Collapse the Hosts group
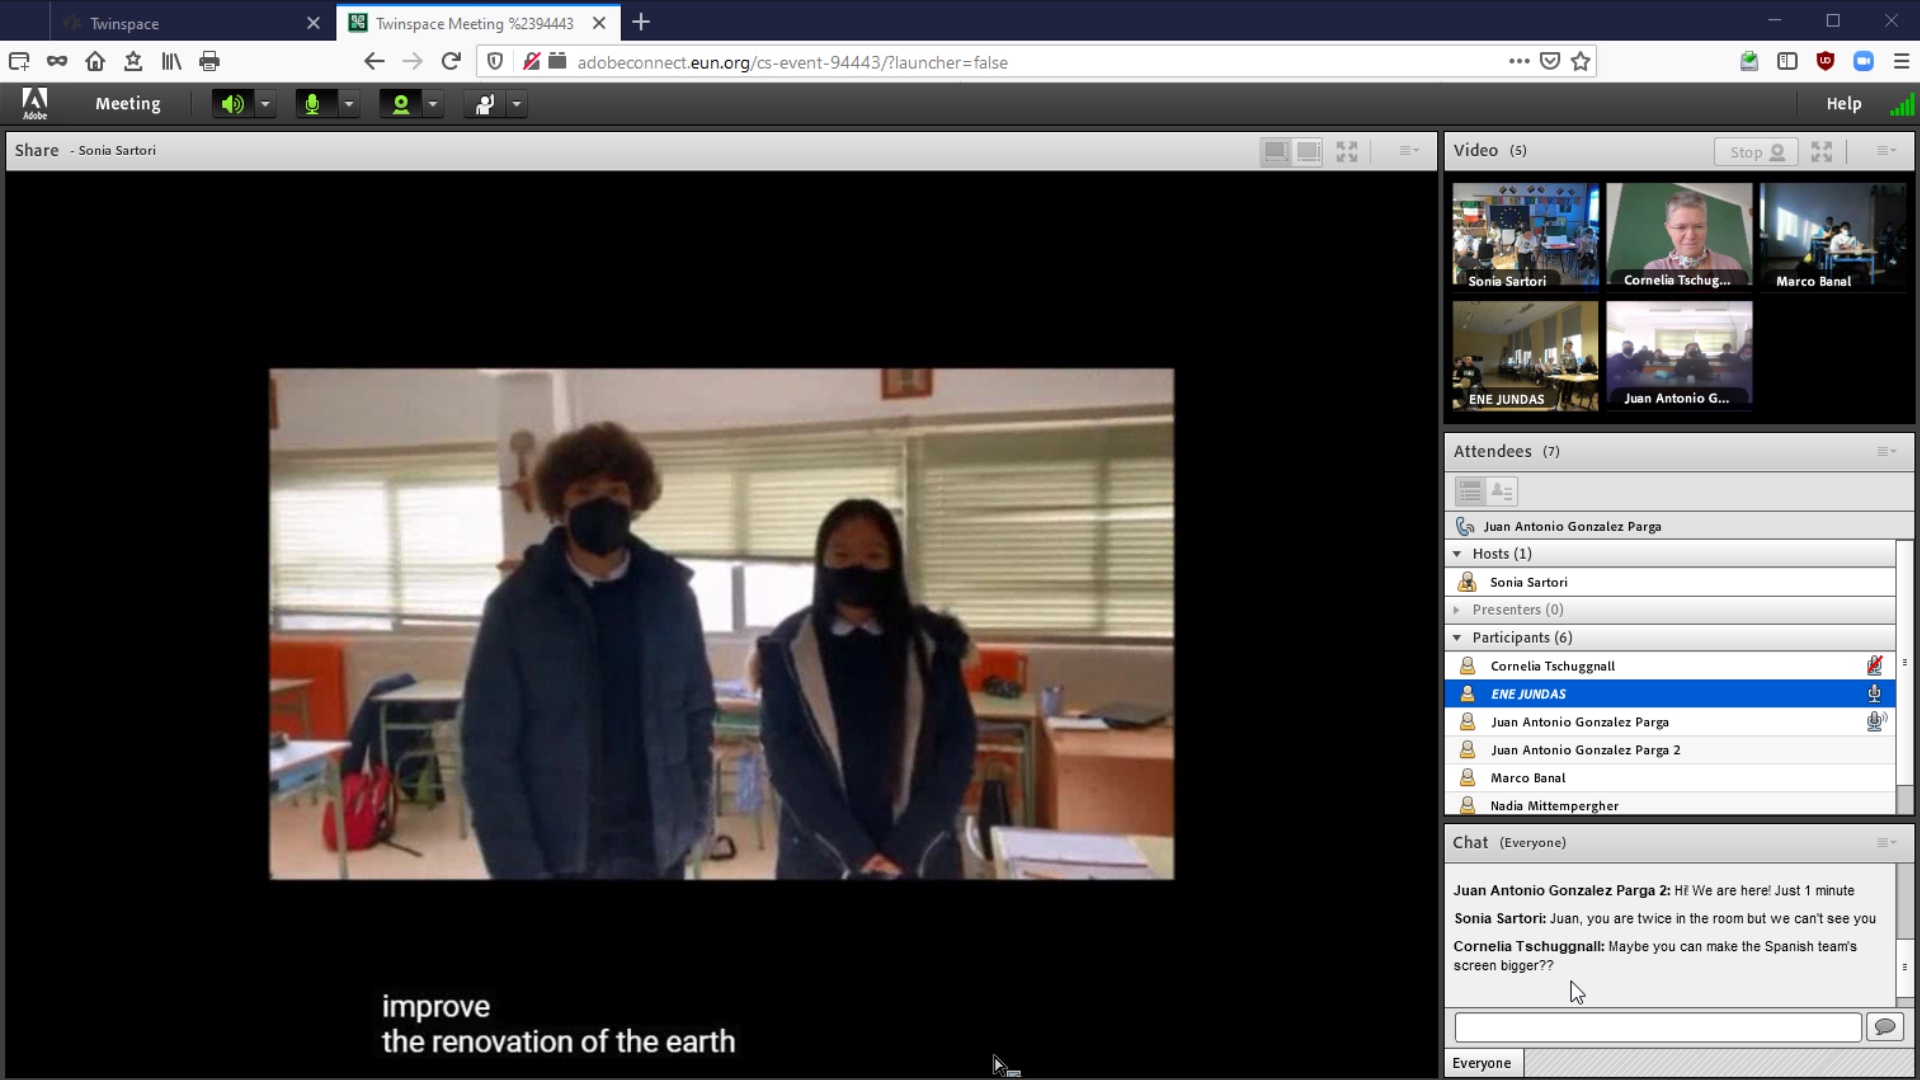Image resolution: width=1920 pixels, height=1080 pixels. click(1457, 554)
